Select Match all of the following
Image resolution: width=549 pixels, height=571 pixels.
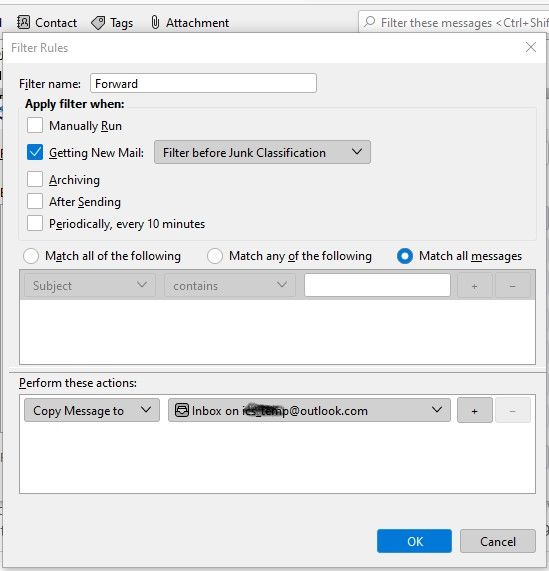click(31, 256)
